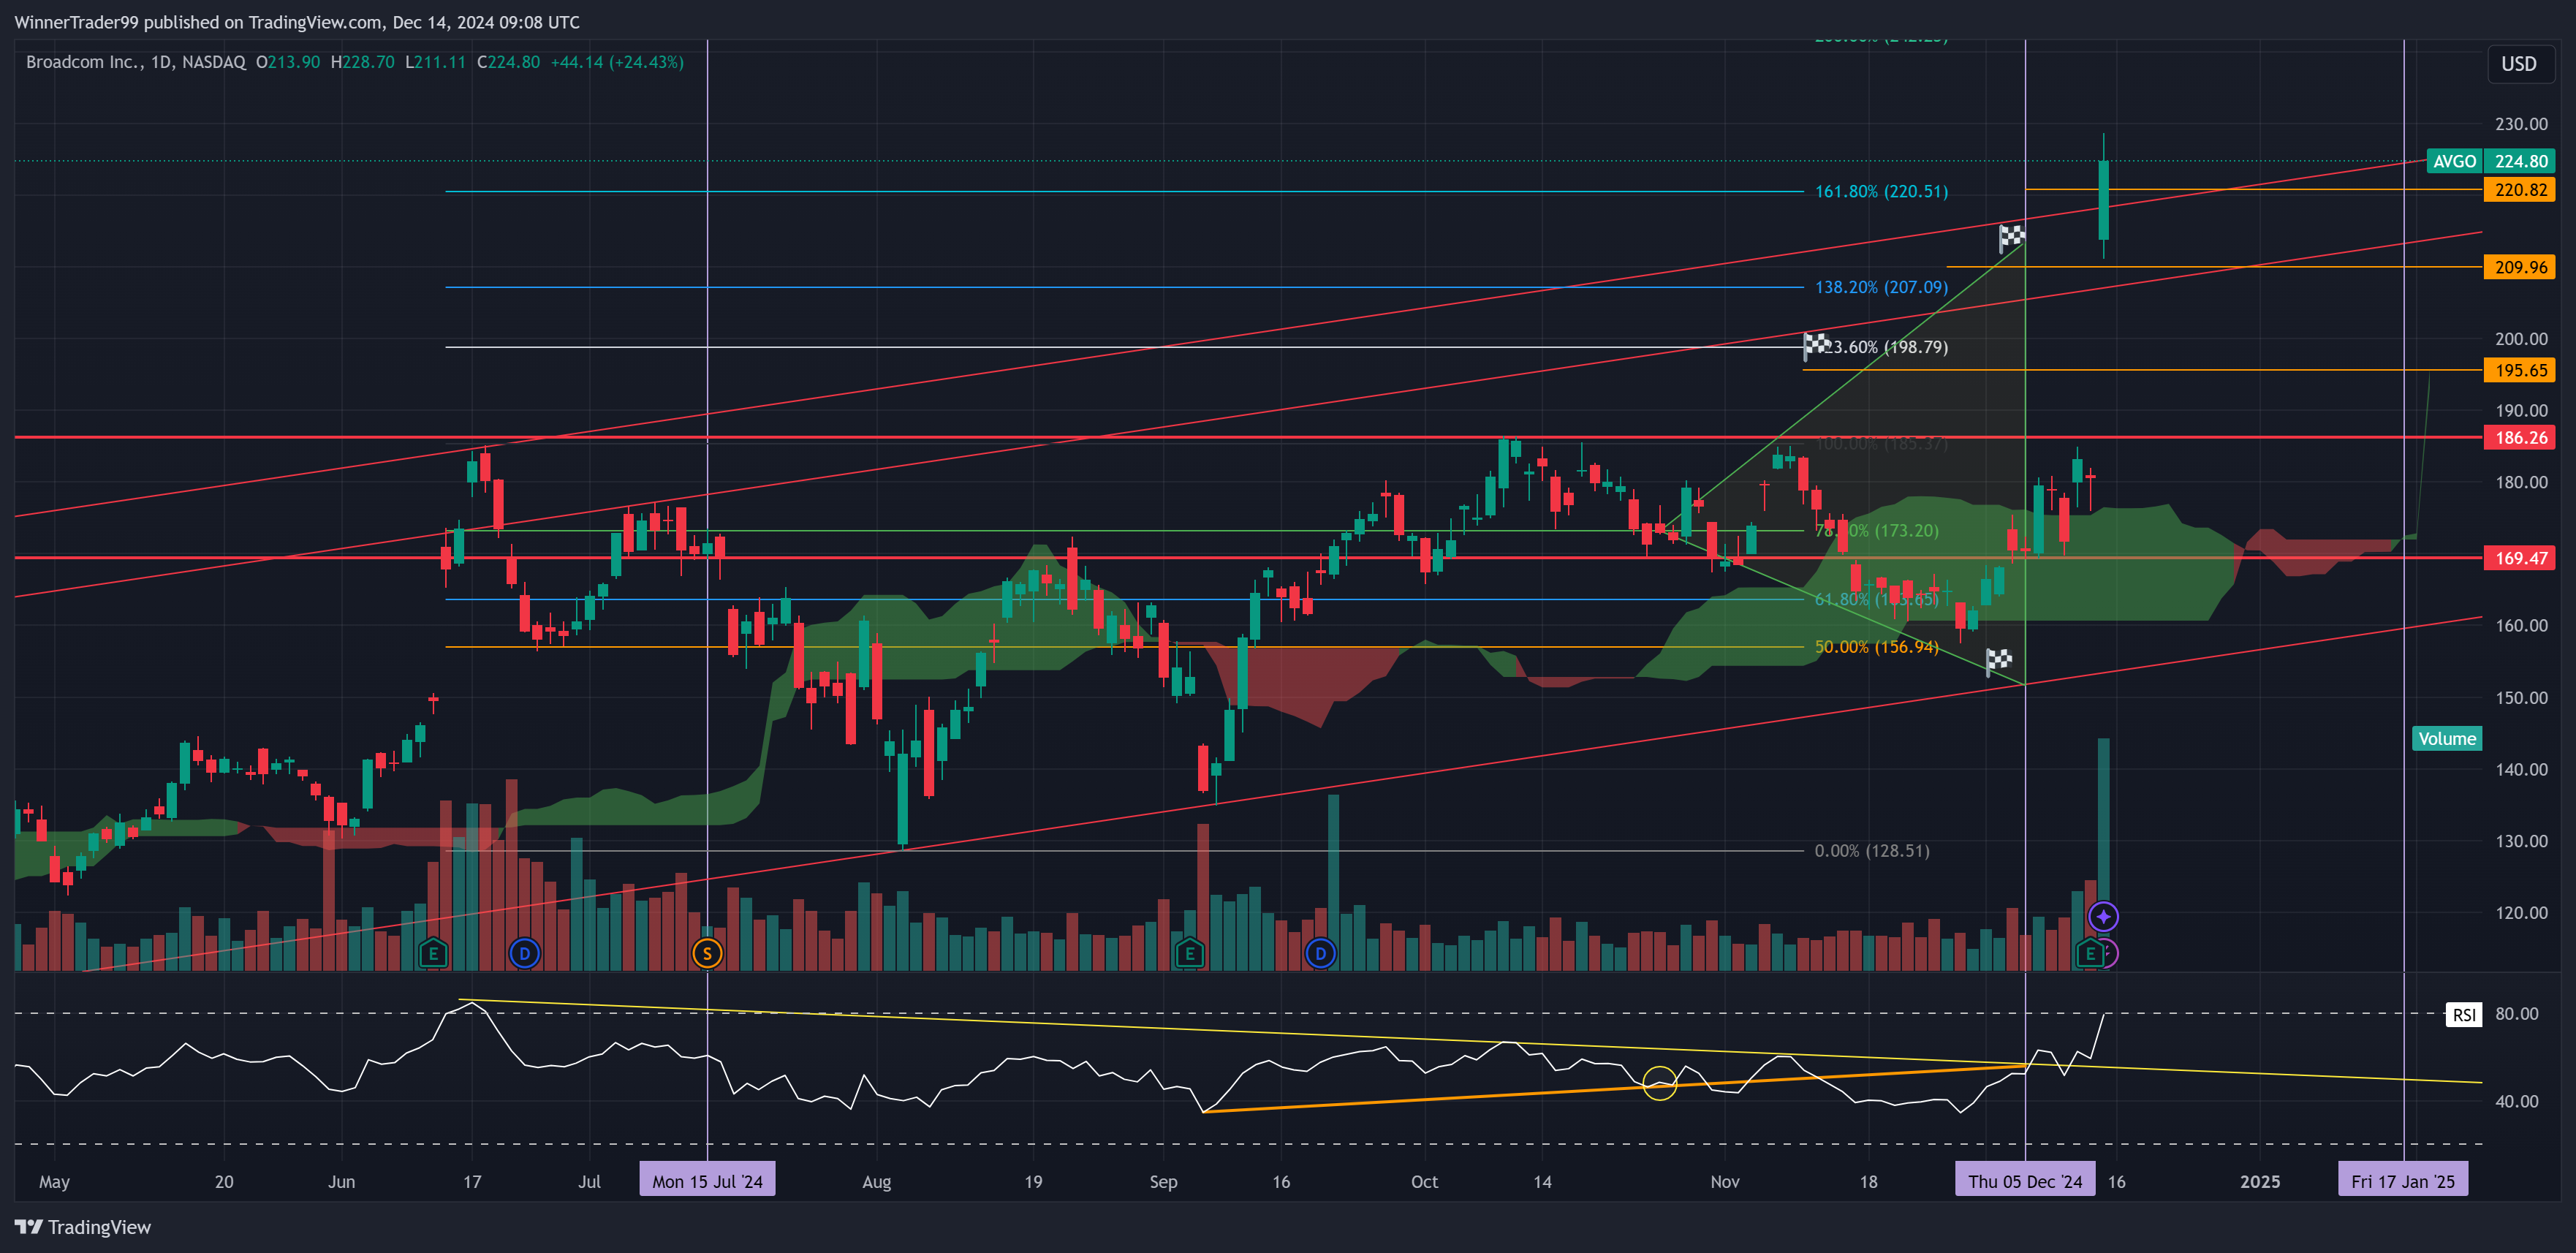Click the 78.60% (173.20) Fibonacci label

(1876, 530)
